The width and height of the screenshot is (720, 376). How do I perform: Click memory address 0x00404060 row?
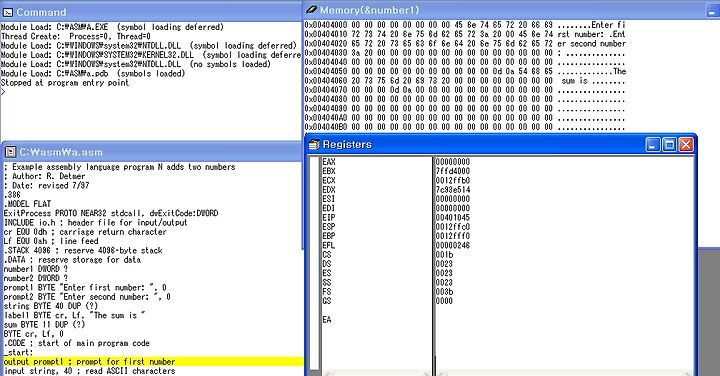(x=465, y=80)
